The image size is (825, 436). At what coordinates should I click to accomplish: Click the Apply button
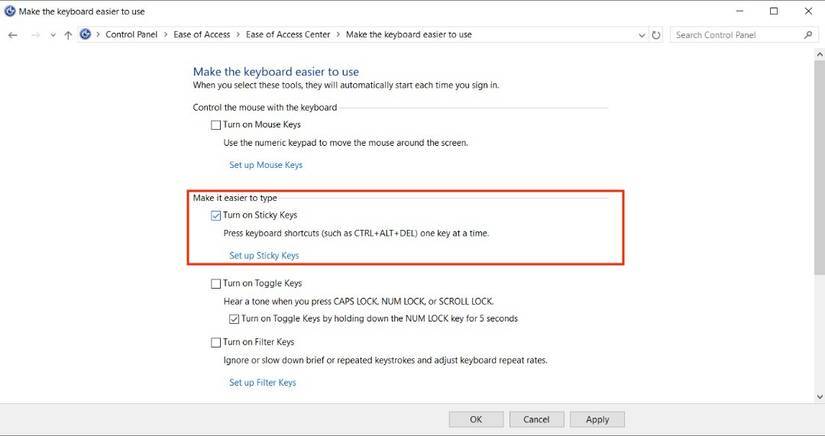[597, 419]
